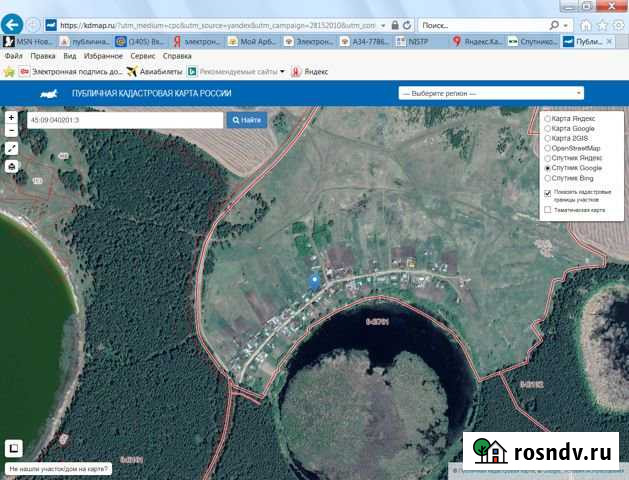Click the browser back arrow button
Image resolution: width=629 pixels, height=480 pixels.
(x=14, y=23)
